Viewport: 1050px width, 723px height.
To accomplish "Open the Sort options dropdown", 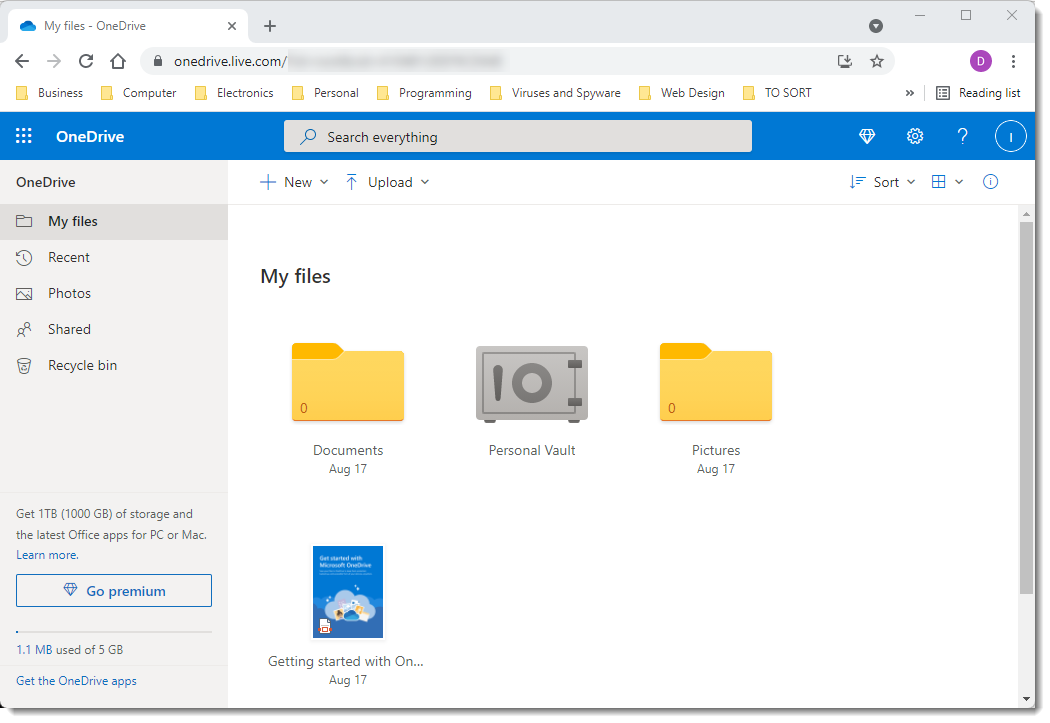I will [x=881, y=181].
